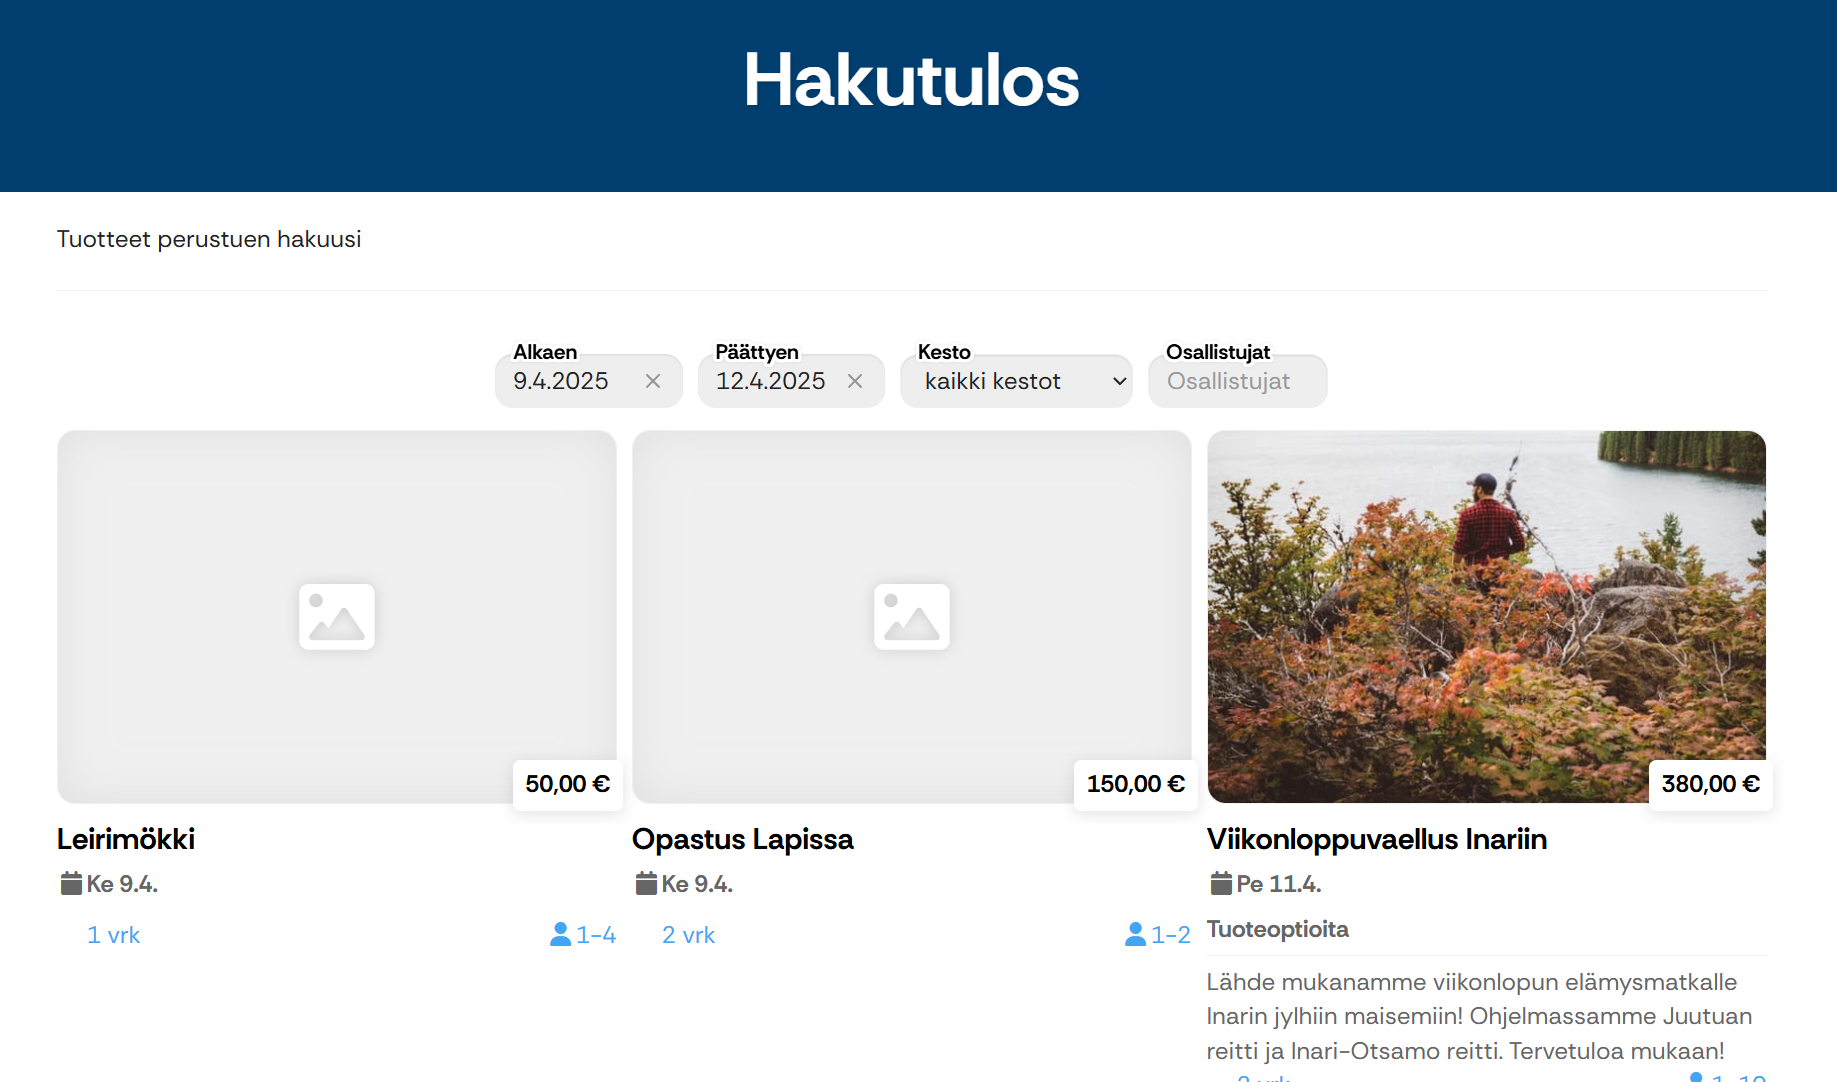This screenshot has width=1837, height=1082.
Task: Click the Viikonloppuvaellus Inariin description paragraph
Action: [1480, 1016]
